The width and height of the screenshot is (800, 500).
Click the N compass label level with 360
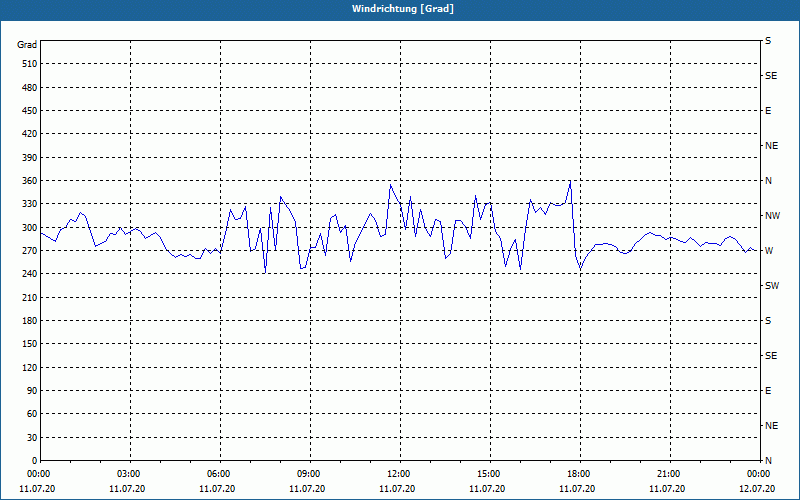pos(768,181)
